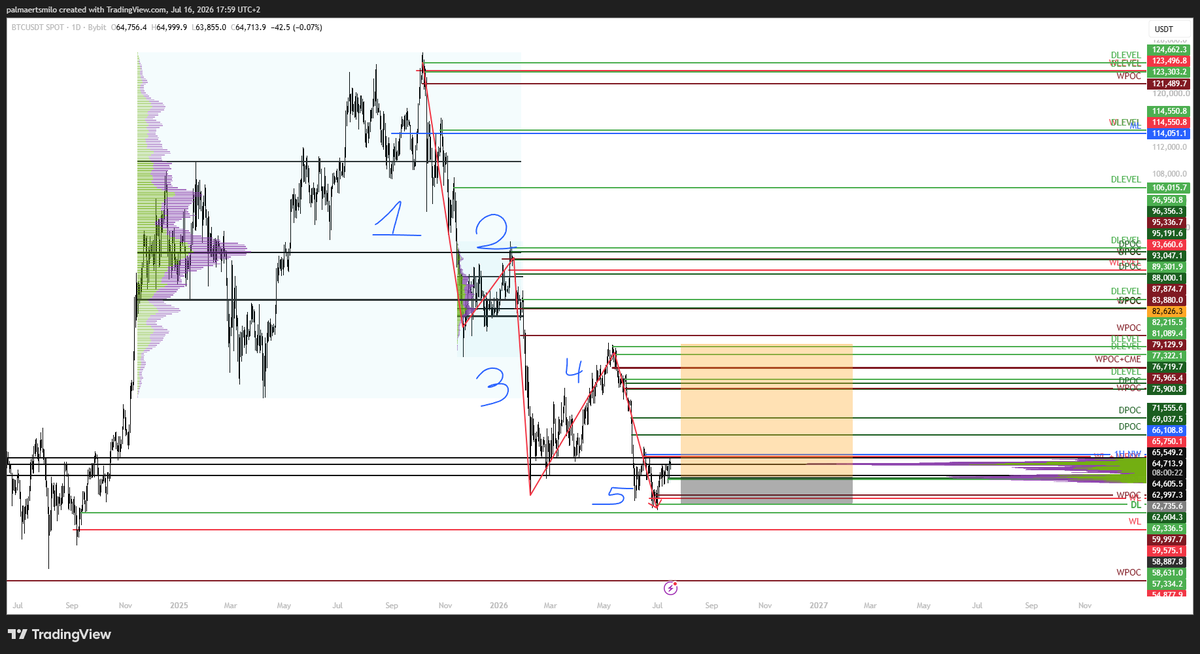Select the grey shaded rectangle drawing

tap(767, 490)
